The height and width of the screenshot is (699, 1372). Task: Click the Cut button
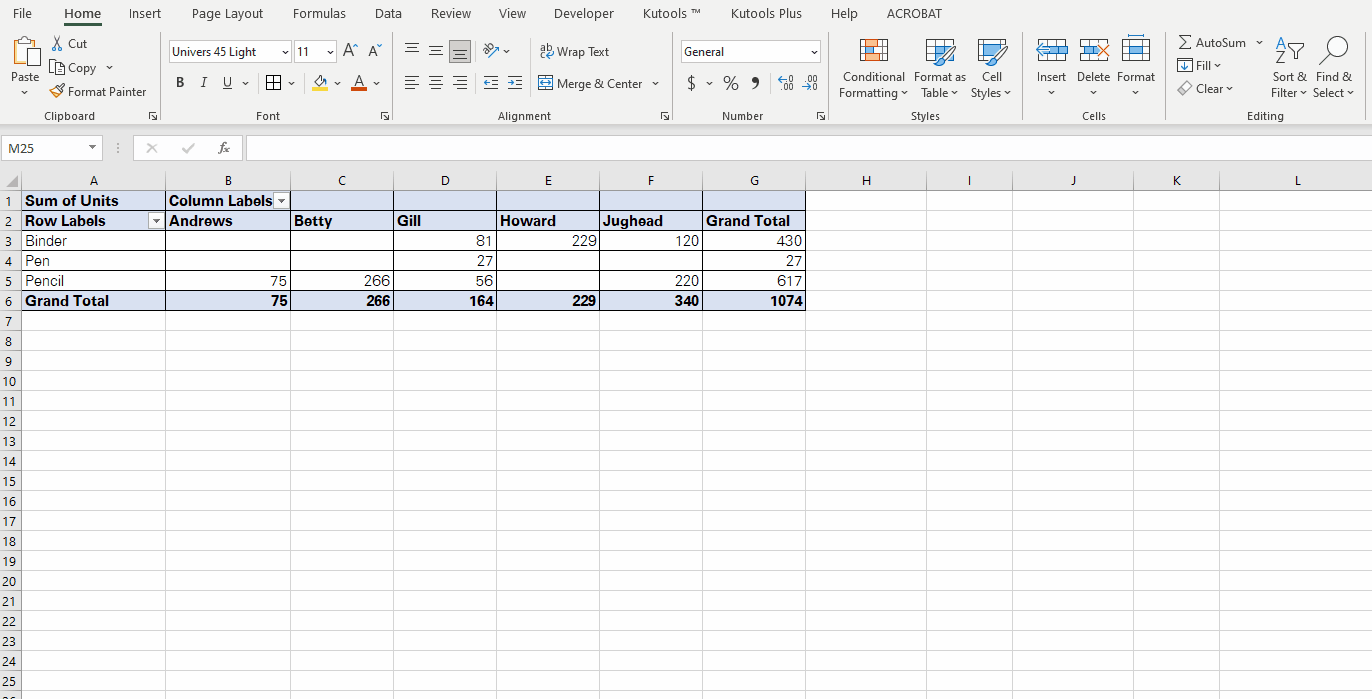[68, 44]
